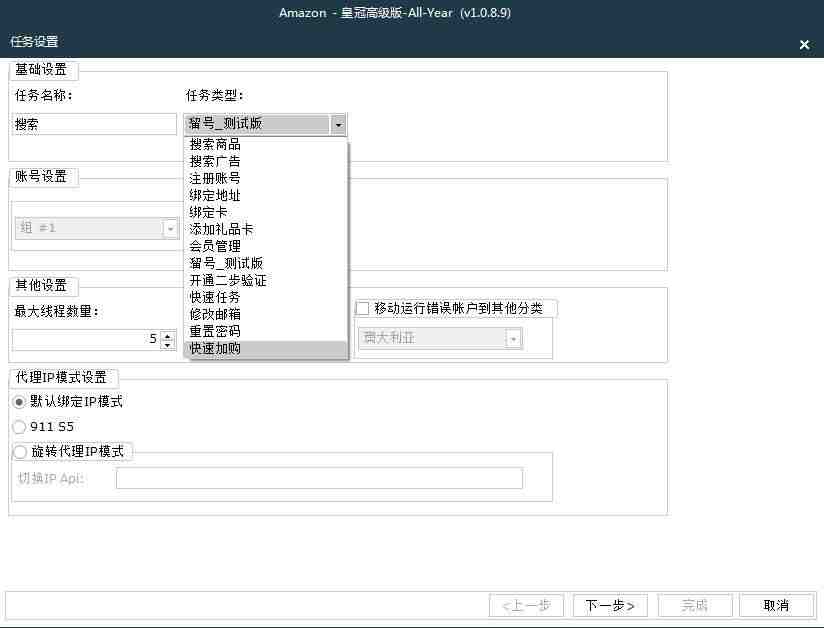
Task: Select 会员管理 from the list
Action: [265, 246]
